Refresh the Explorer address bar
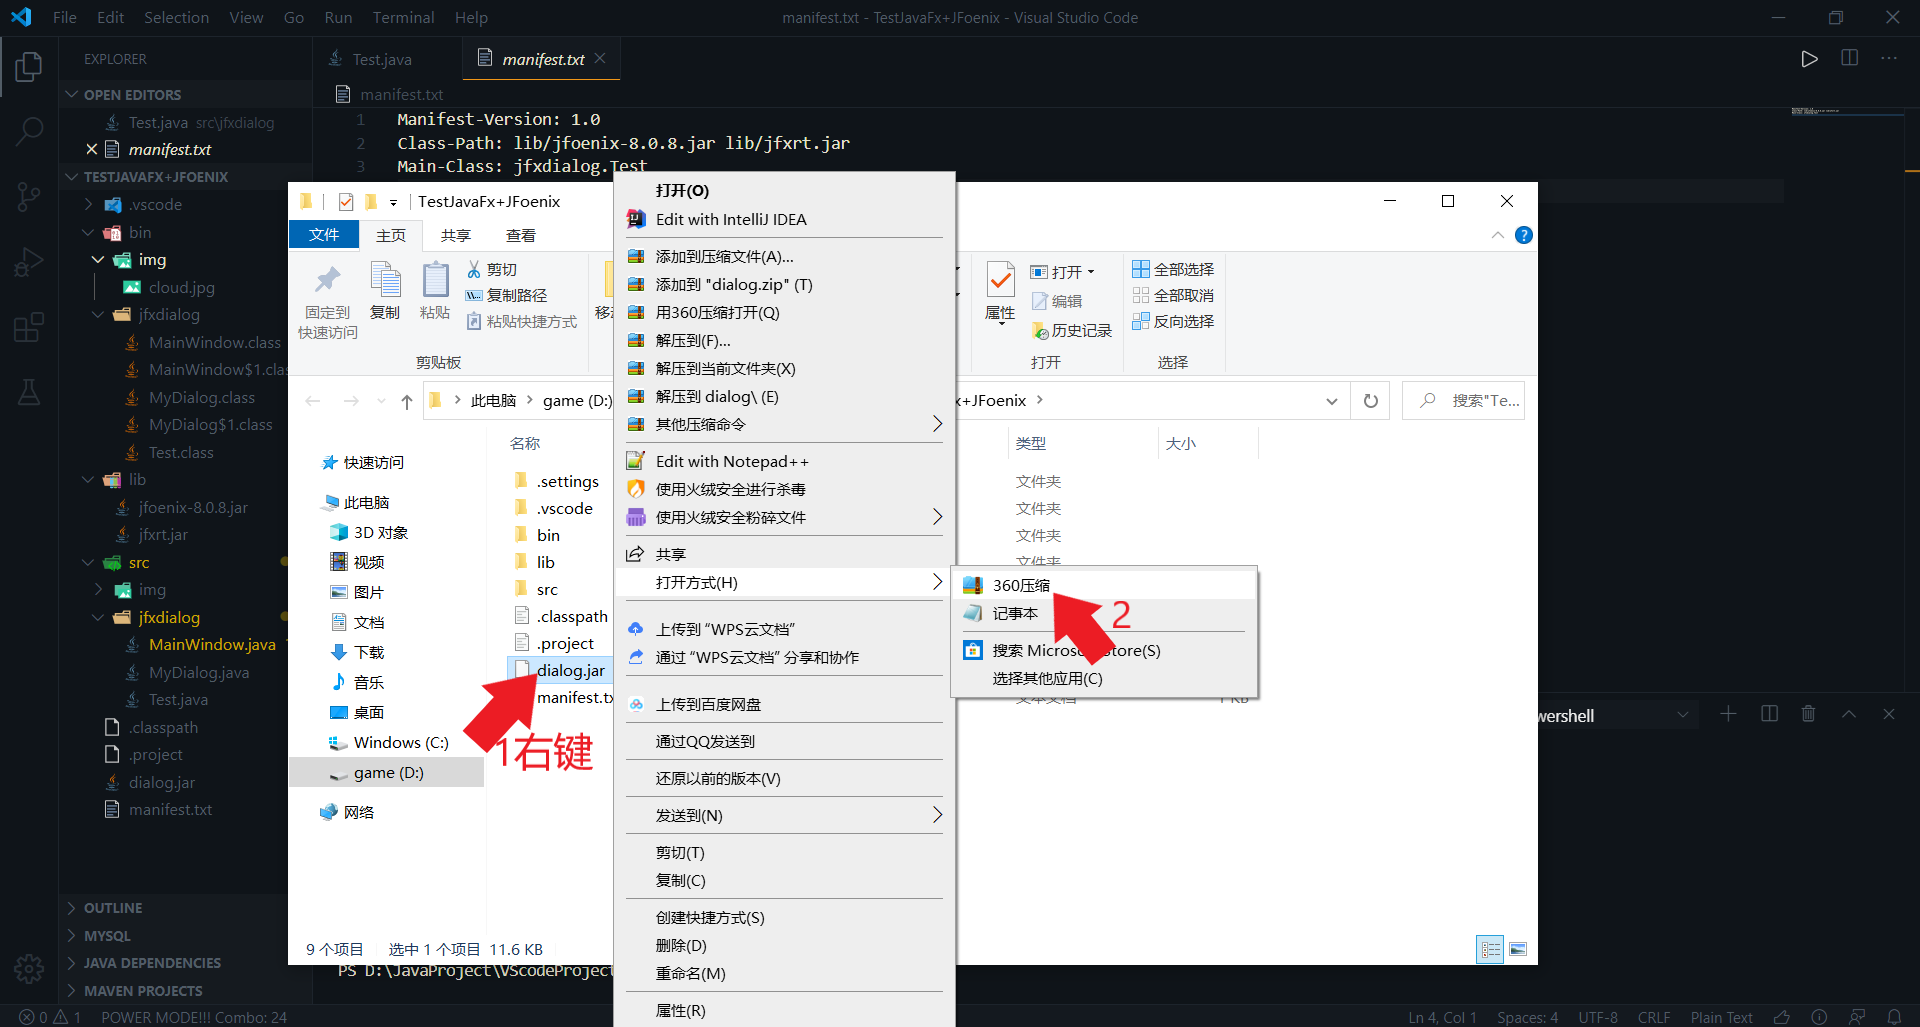The width and height of the screenshot is (1920, 1027). [x=1370, y=401]
